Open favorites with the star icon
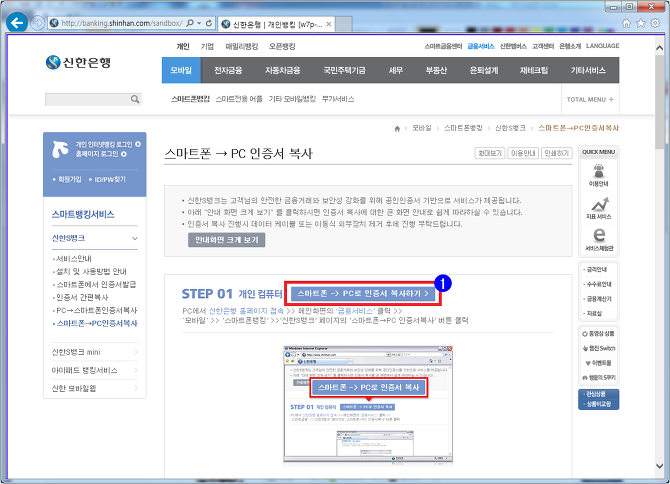This screenshot has width=670, height=484. point(641,23)
